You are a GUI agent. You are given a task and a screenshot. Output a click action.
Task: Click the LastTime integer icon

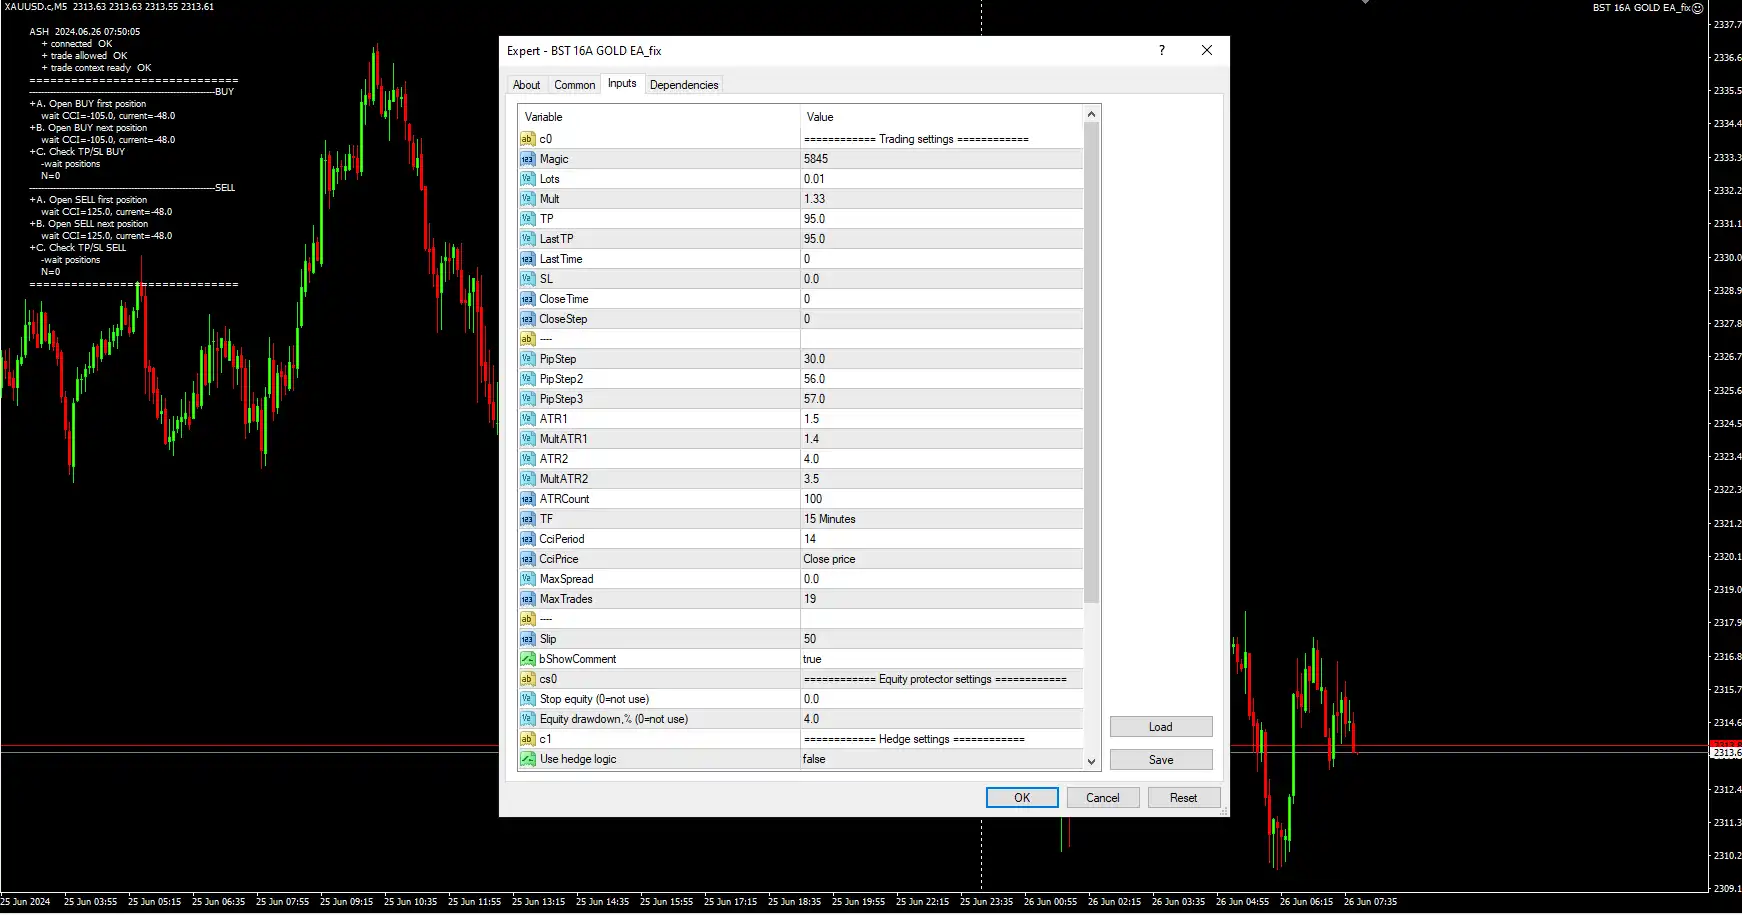pos(527,259)
